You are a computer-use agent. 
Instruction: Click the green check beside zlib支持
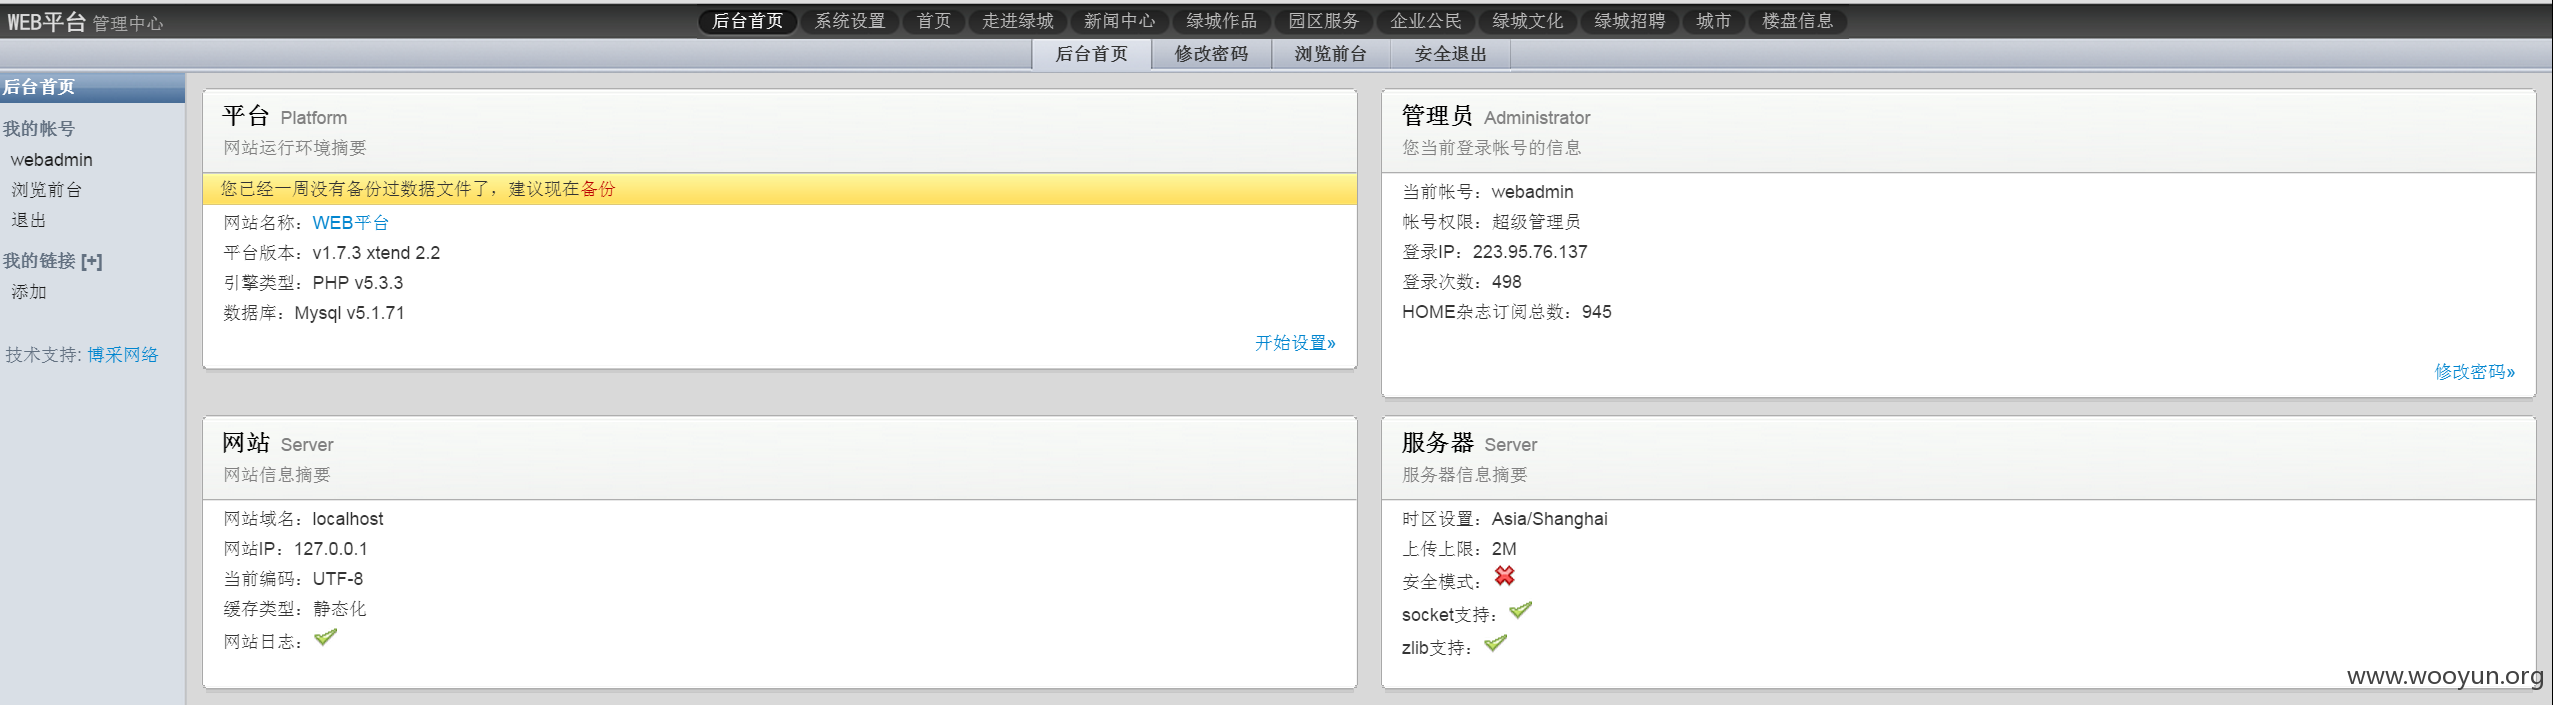point(1495,643)
